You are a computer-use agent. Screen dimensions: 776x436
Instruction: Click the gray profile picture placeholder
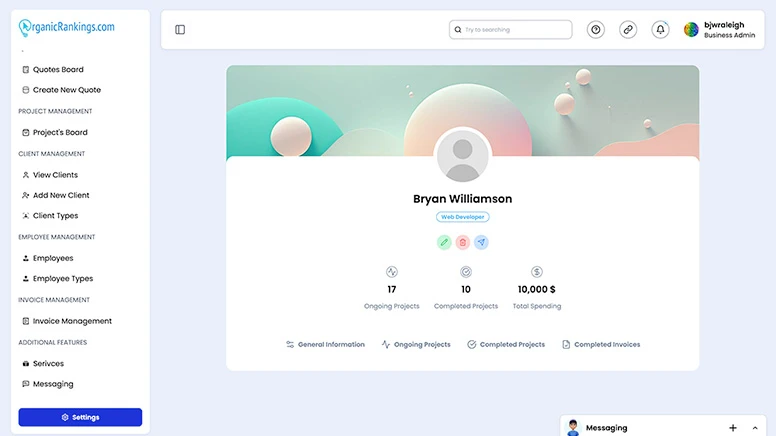click(x=463, y=157)
